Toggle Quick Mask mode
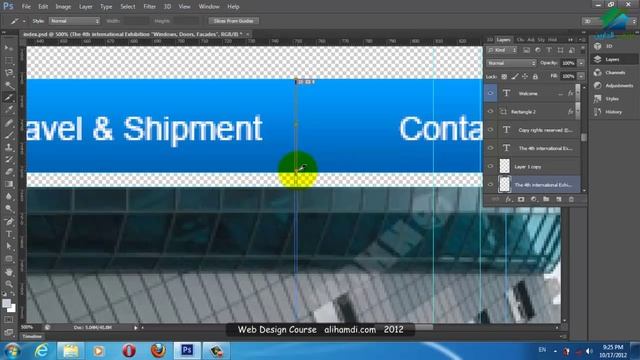Screen dimensions: 640x360 tap(9, 320)
